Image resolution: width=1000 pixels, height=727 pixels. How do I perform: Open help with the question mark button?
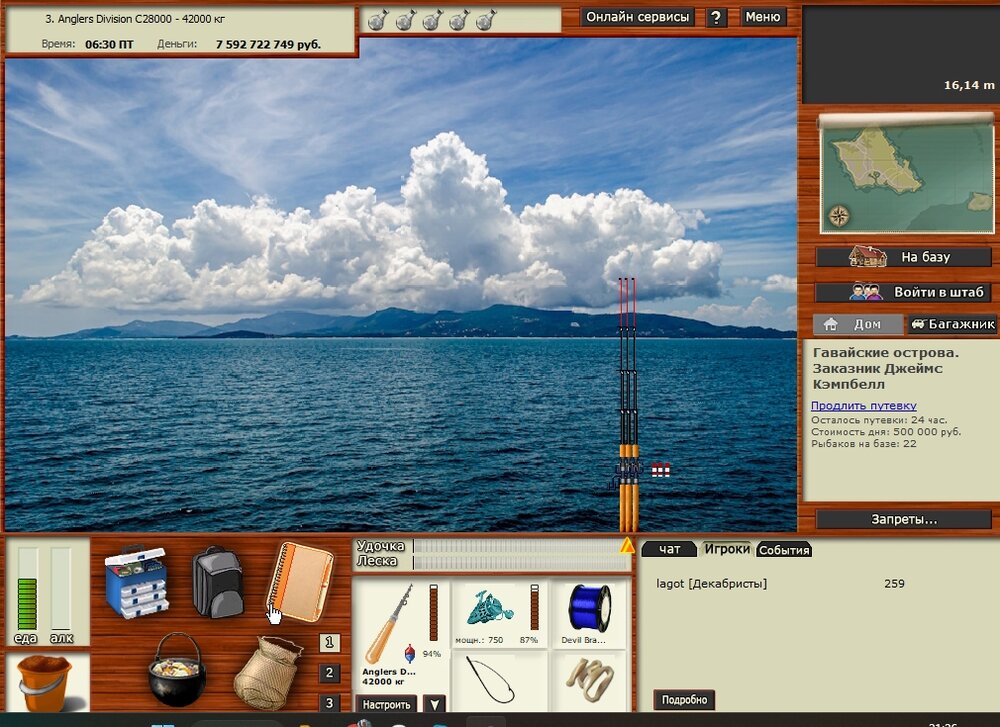(716, 18)
